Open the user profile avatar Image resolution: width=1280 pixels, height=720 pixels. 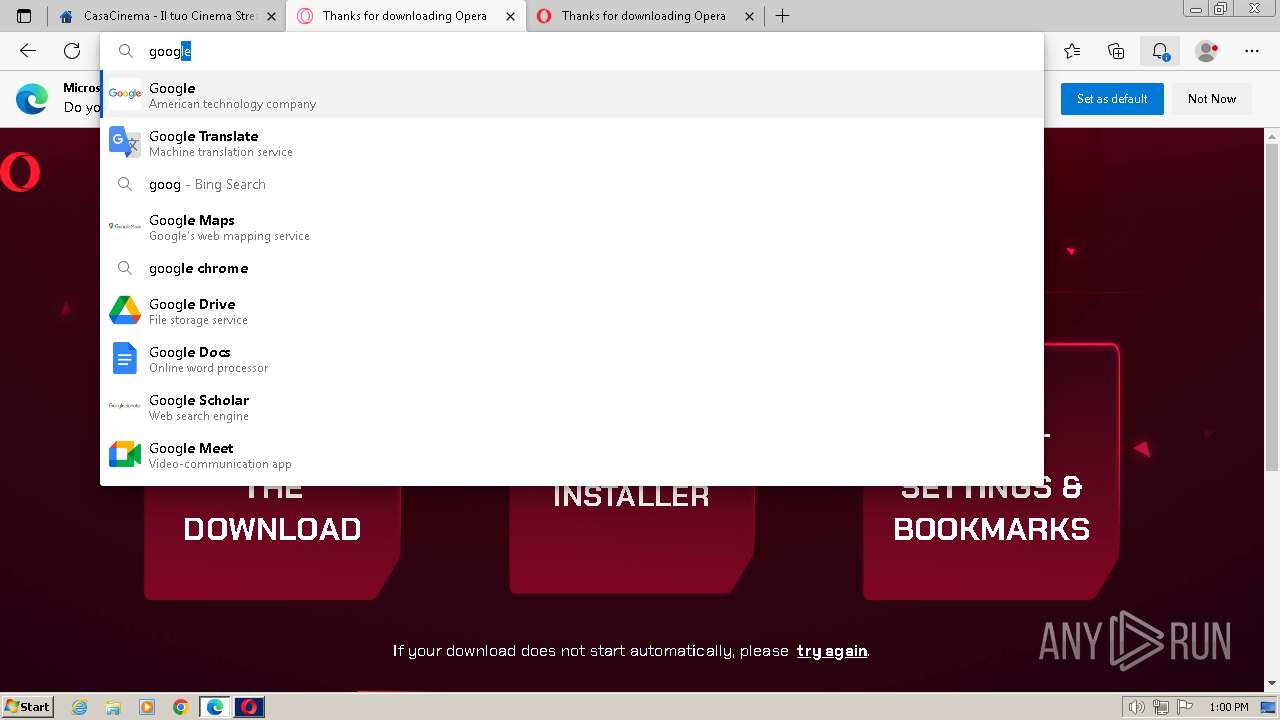point(1207,51)
